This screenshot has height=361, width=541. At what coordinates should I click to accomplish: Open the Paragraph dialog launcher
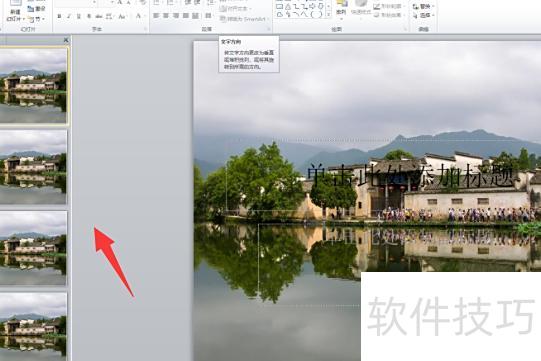(x=268, y=29)
